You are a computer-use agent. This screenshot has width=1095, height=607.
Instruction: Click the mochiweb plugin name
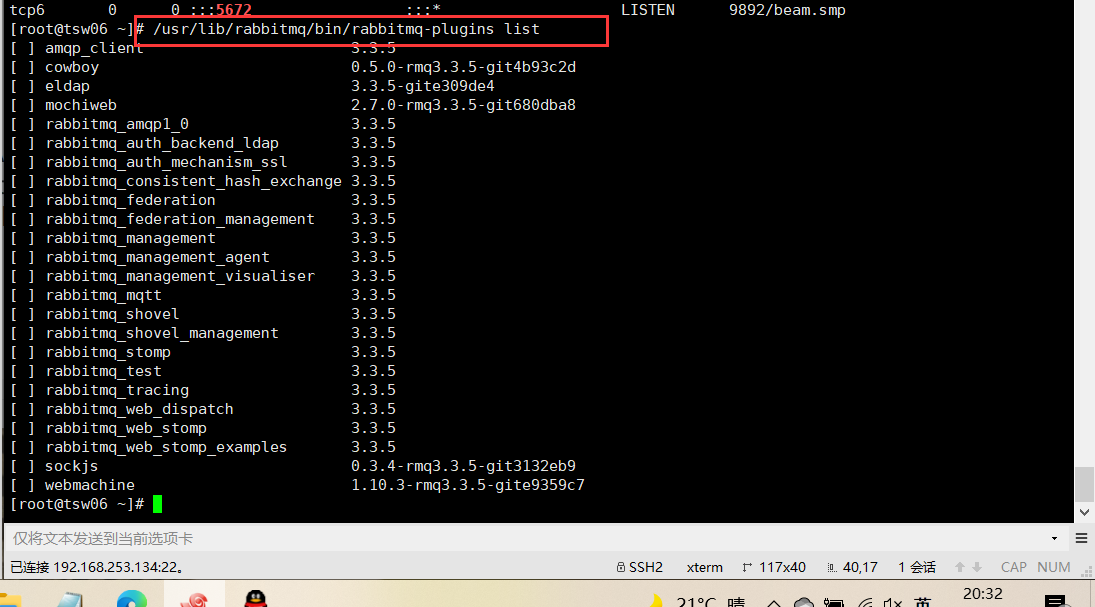click(x=81, y=105)
